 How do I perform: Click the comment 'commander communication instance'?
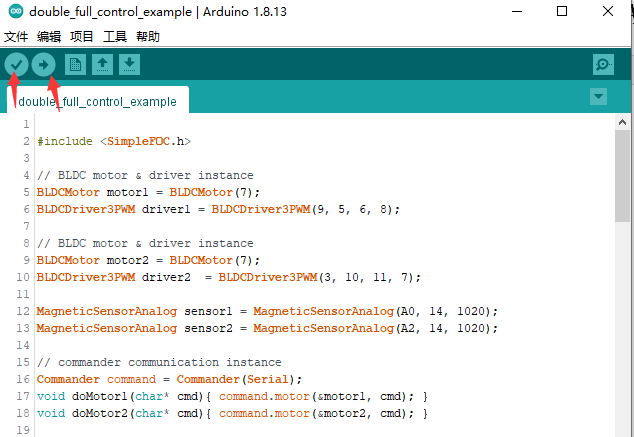coord(170,362)
